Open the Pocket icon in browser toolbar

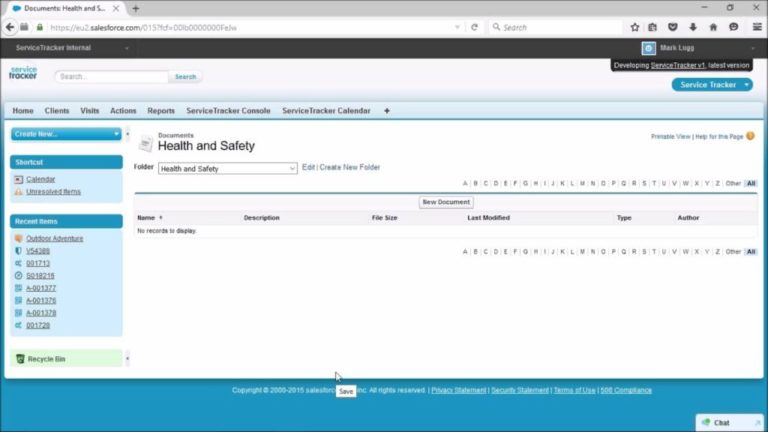(673, 28)
